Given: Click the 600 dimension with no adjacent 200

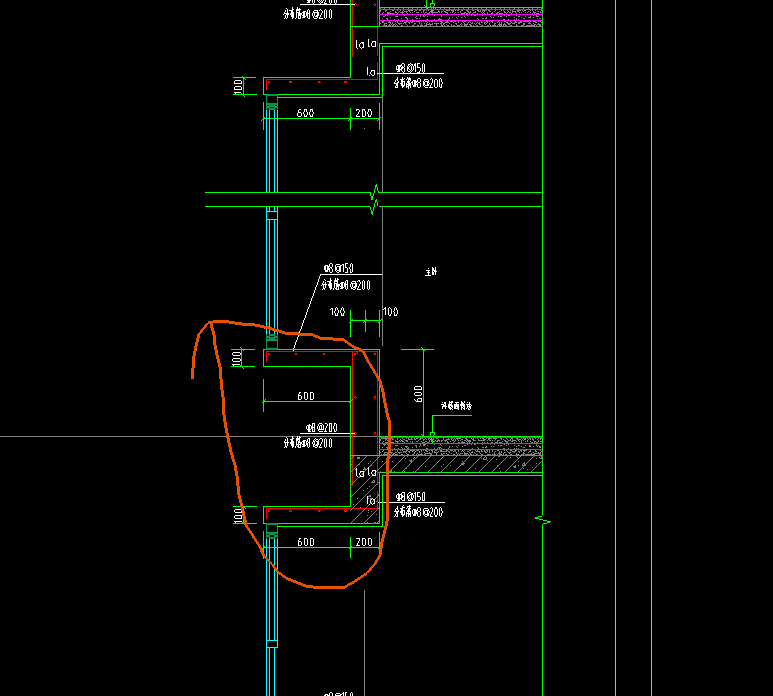Looking at the screenshot, I should tap(306, 396).
